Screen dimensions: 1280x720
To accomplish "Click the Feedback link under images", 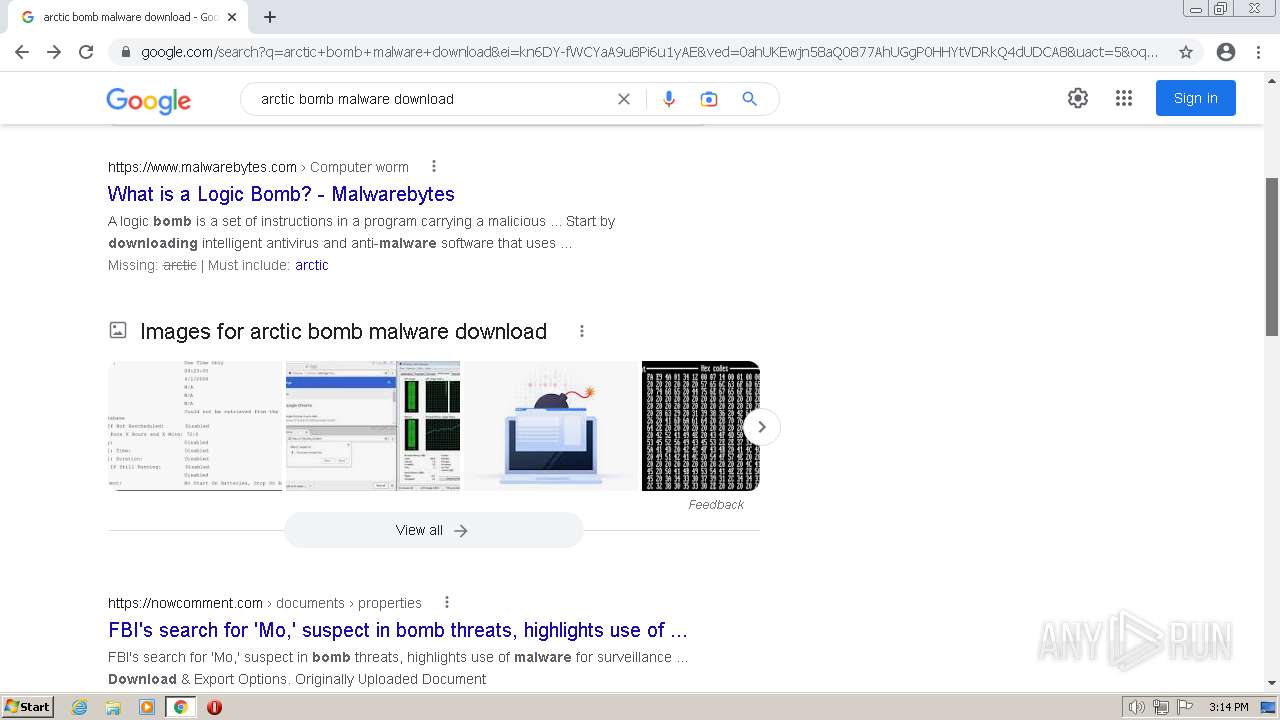I will click(x=716, y=505).
